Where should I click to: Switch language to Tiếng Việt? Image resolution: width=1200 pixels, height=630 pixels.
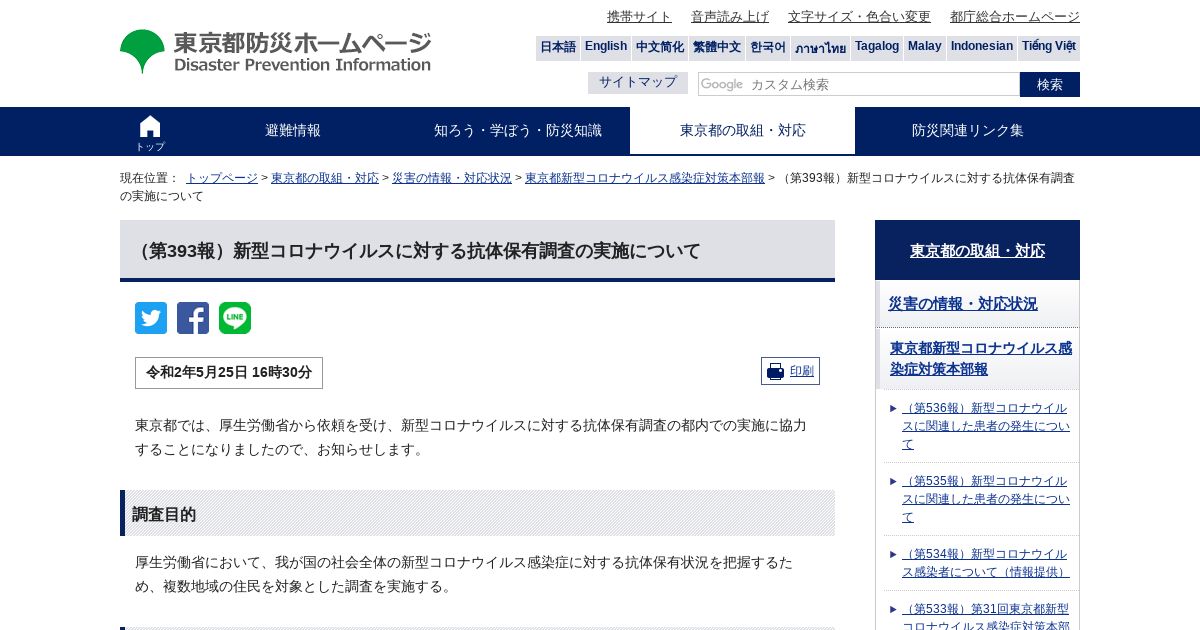tap(1049, 48)
